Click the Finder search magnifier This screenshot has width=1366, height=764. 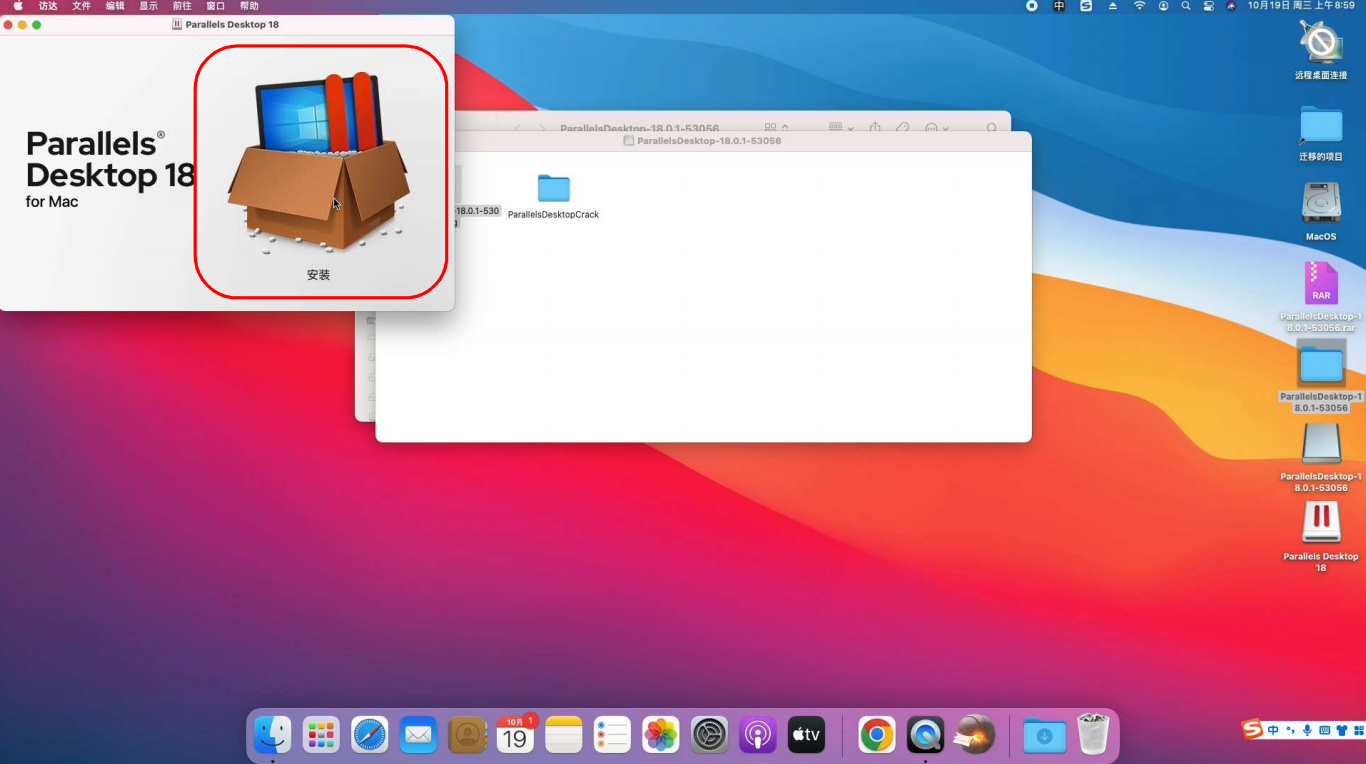click(992, 128)
